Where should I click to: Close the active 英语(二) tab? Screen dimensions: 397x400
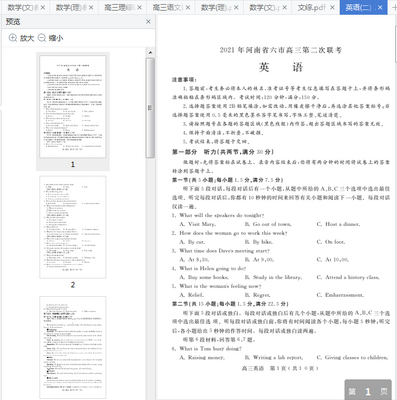tap(380, 7)
